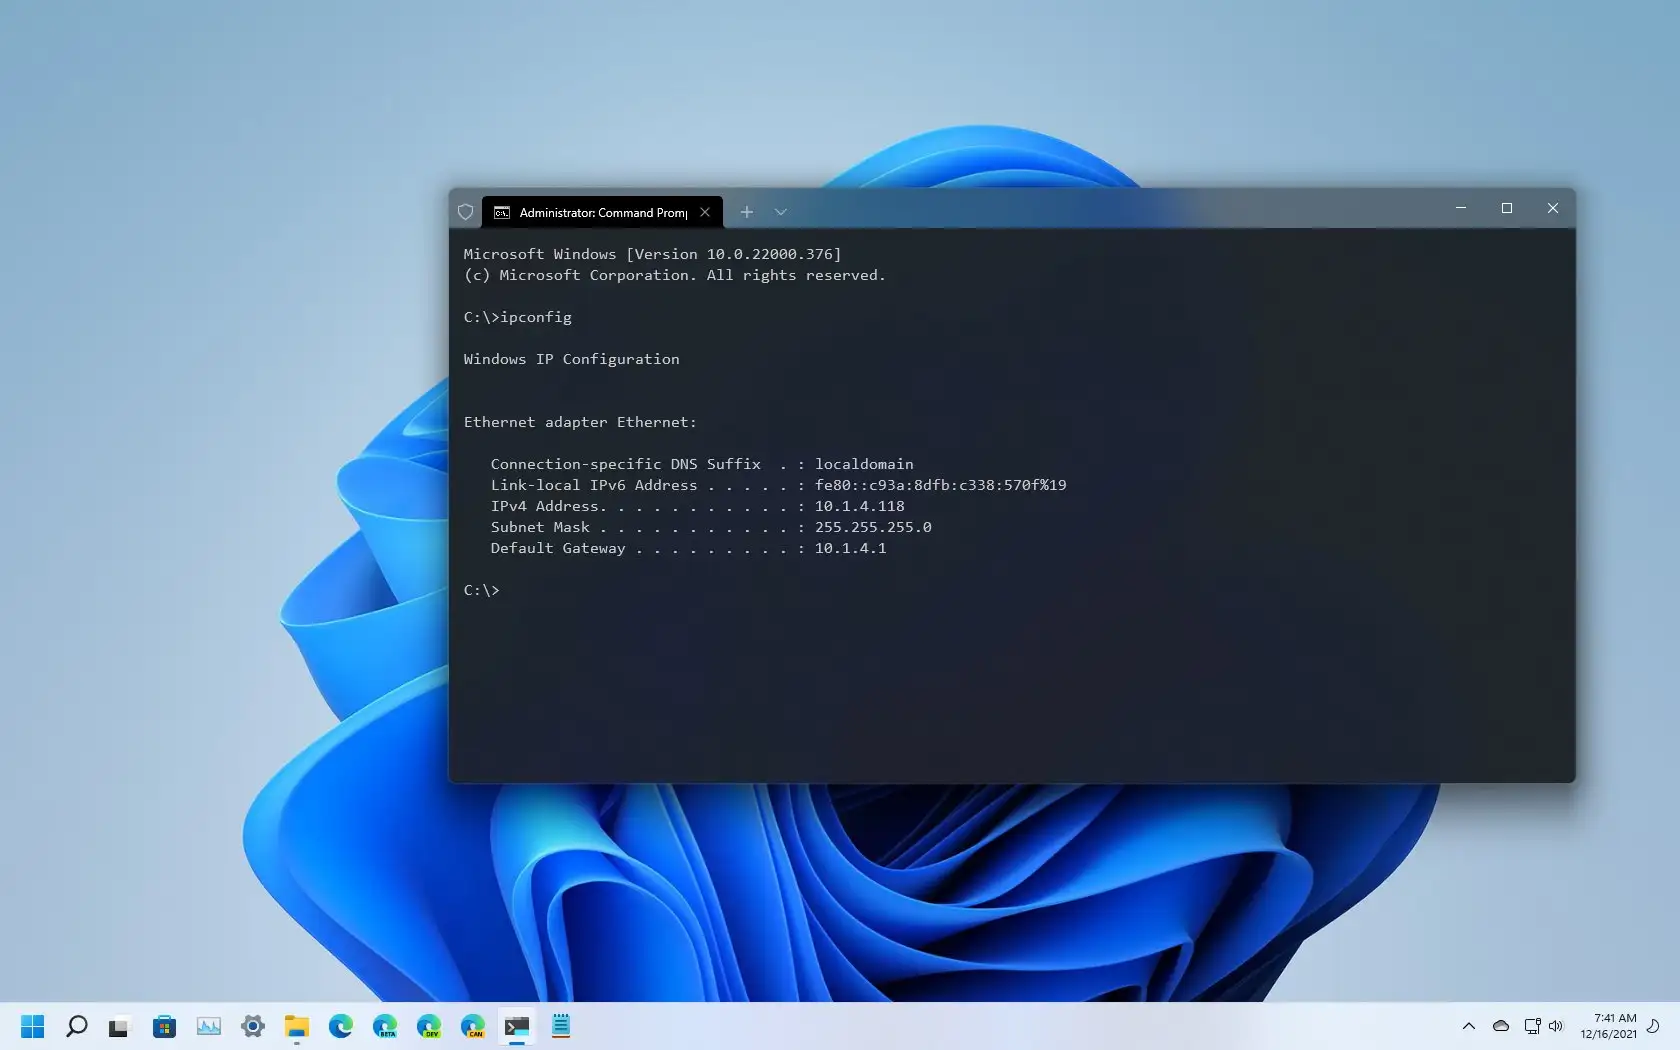The height and width of the screenshot is (1050, 1680).
Task: Click the administrator shield icon in title bar
Action: click(x=465, y=212)
